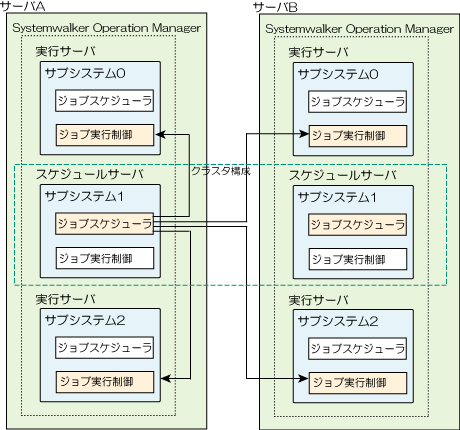Click サブシステム2 heading in サーバA
460x430 pixels.
pos(85,320)
